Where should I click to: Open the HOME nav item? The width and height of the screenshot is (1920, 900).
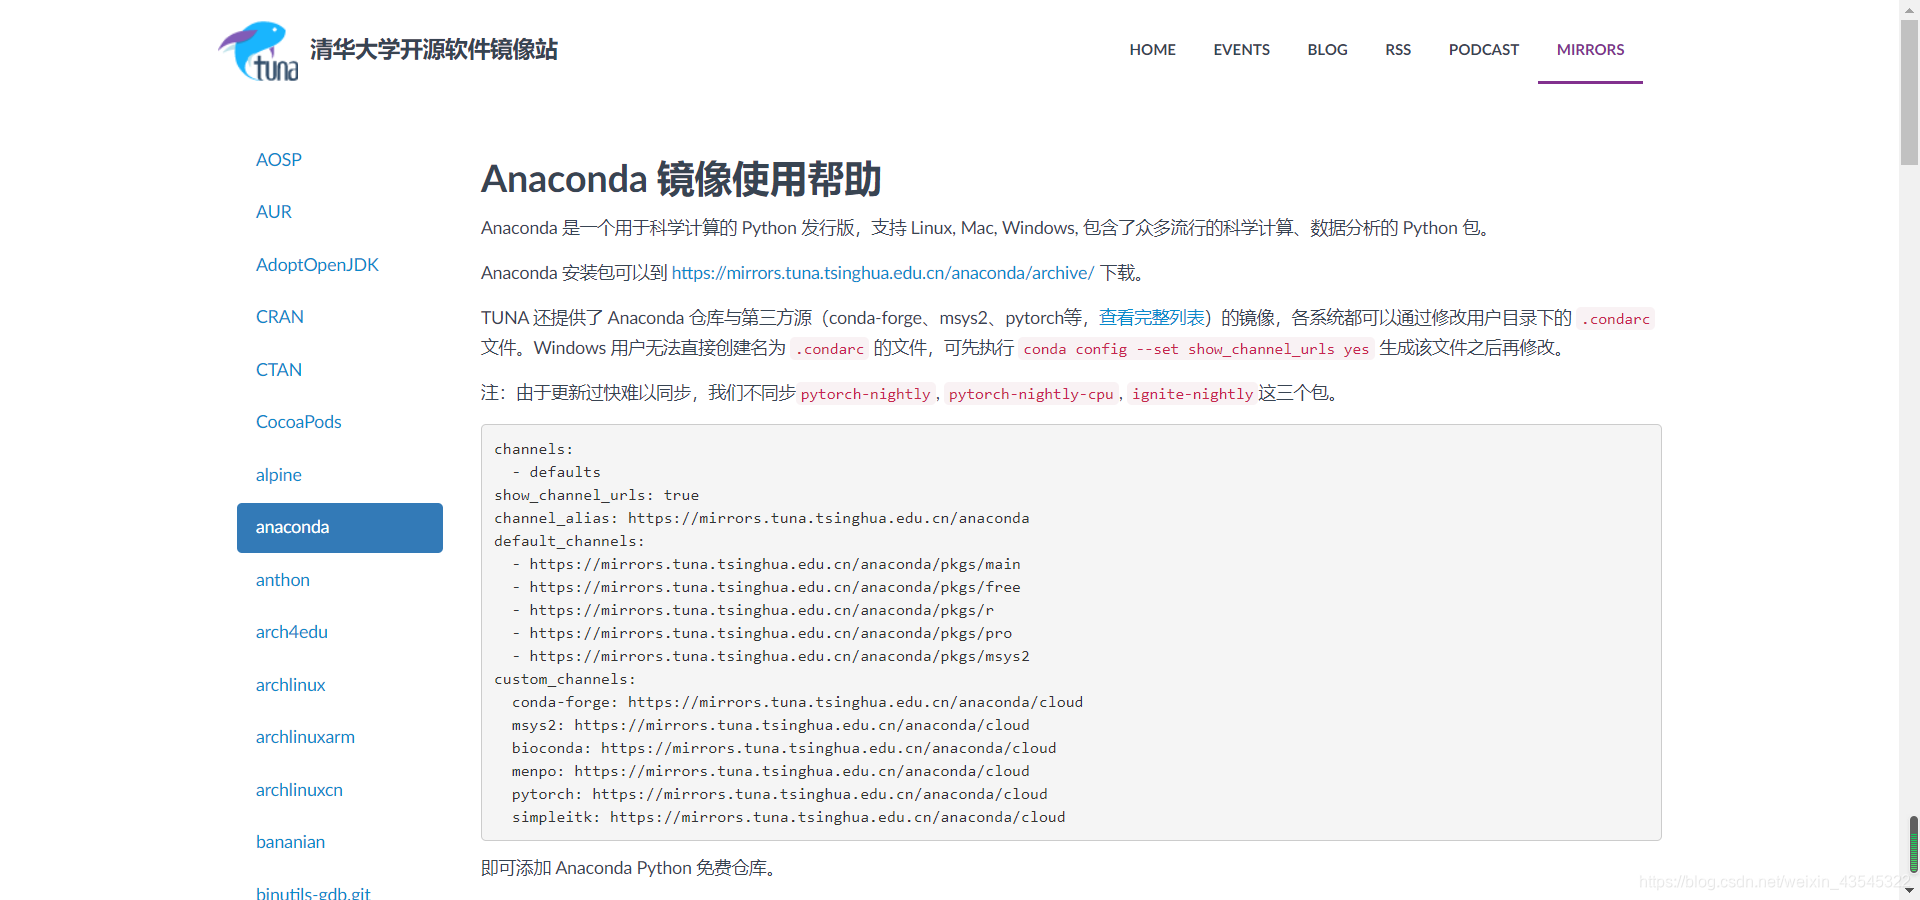point(1152,50)
